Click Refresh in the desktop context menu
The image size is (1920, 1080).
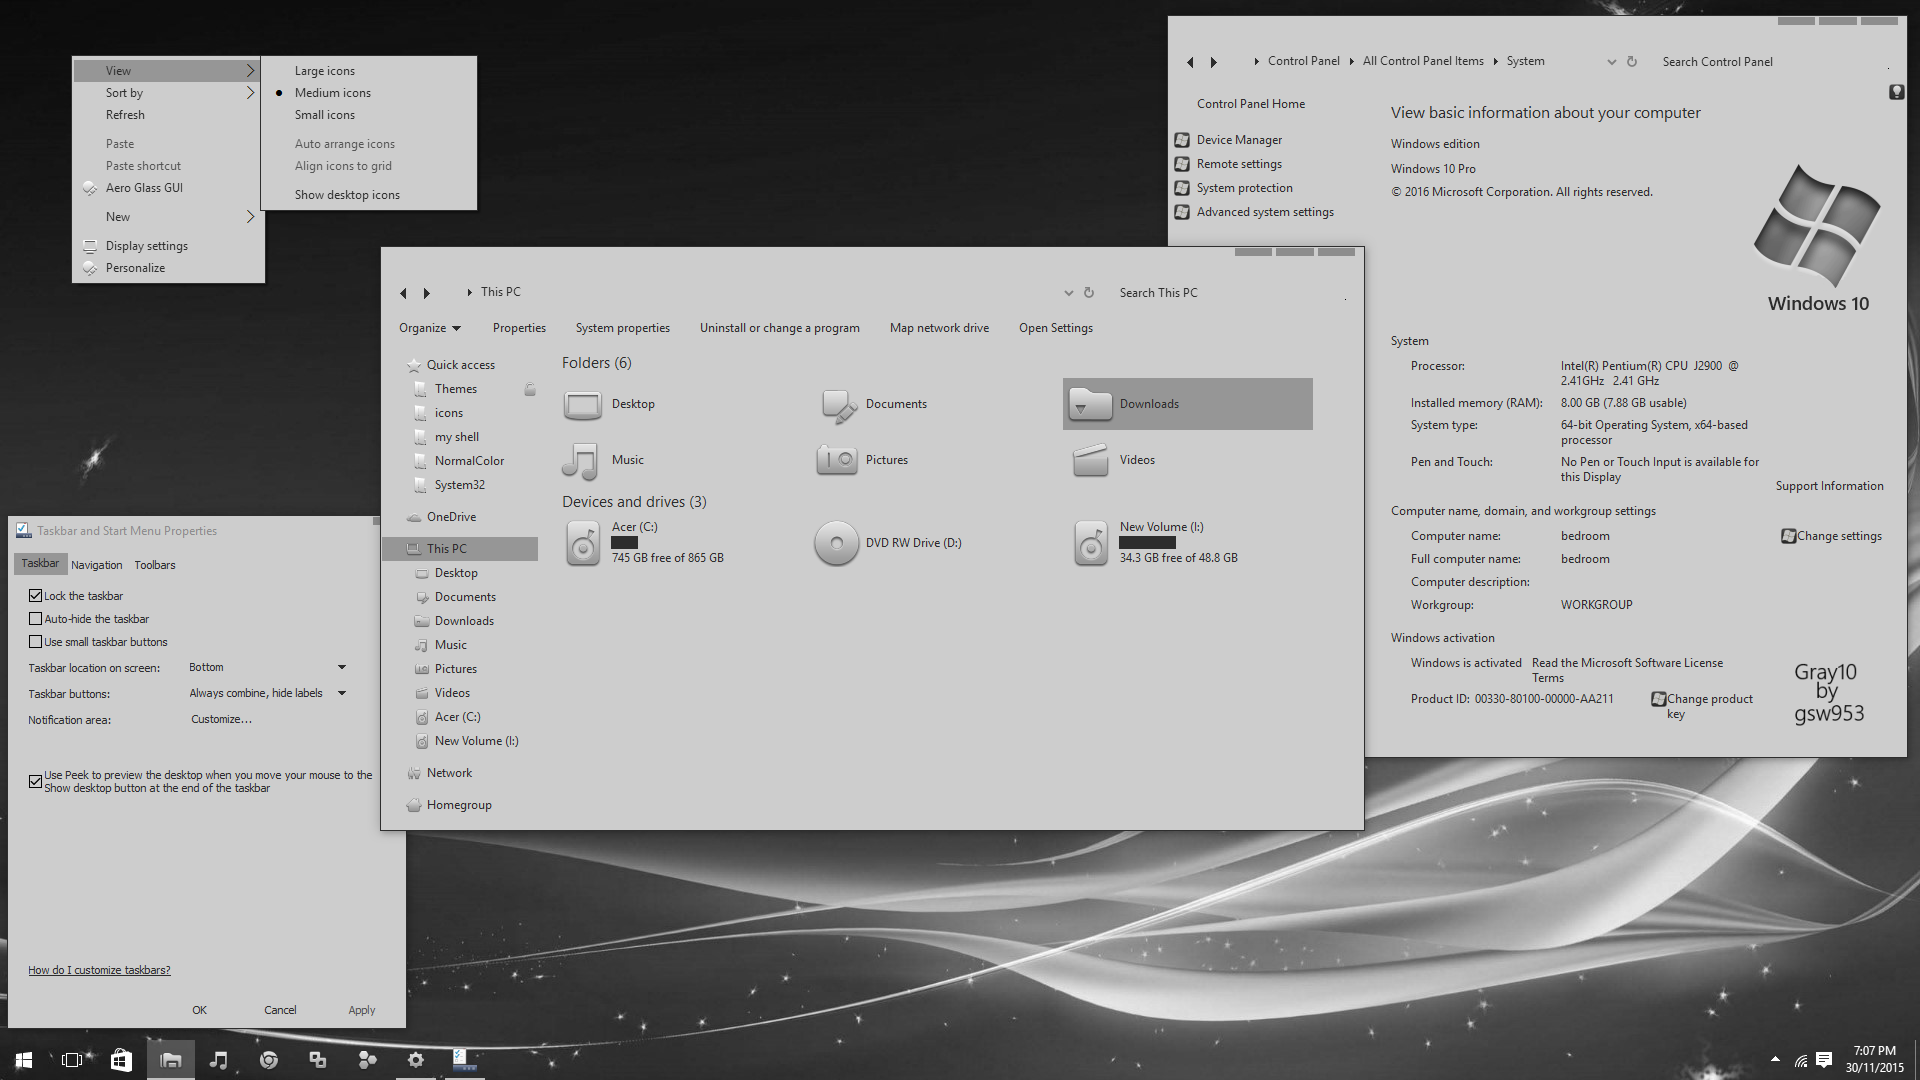coord(125,115)
